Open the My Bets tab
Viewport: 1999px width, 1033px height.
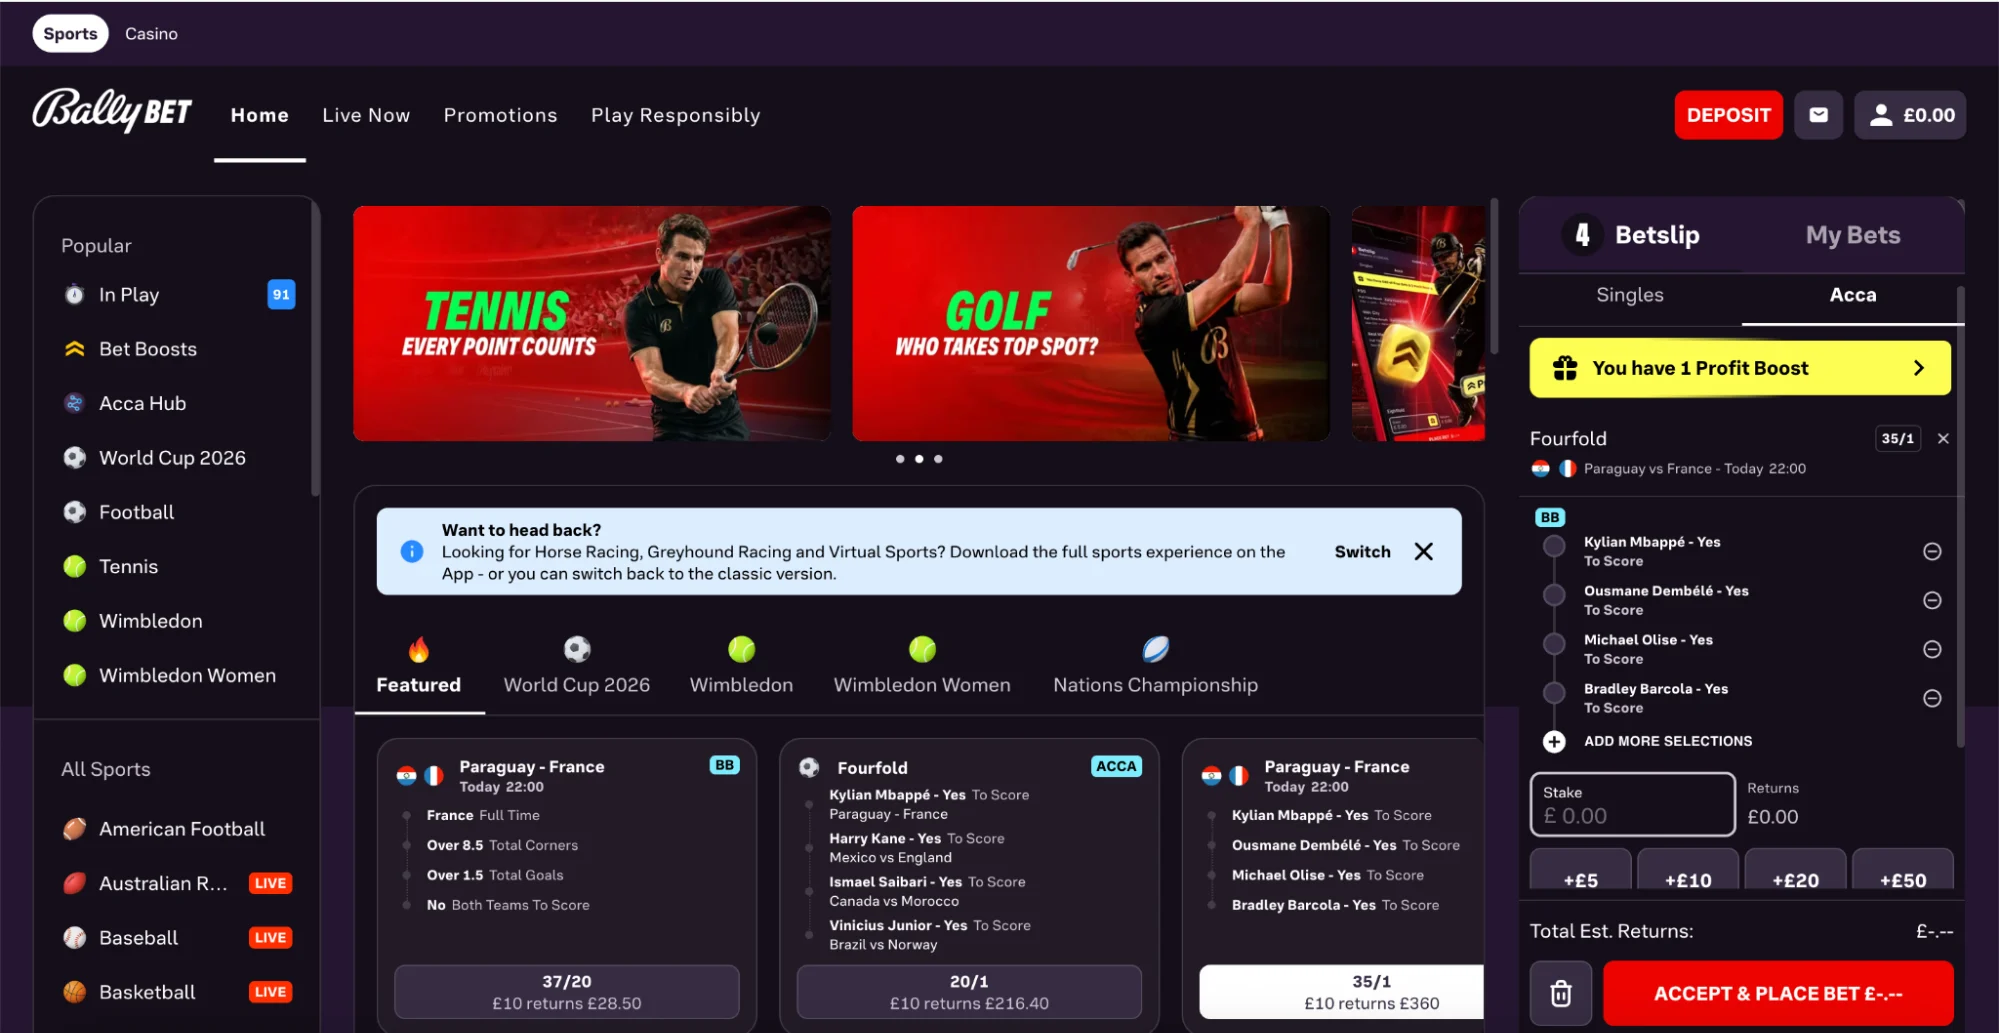pyautogui.click(x=1853, y=235)
